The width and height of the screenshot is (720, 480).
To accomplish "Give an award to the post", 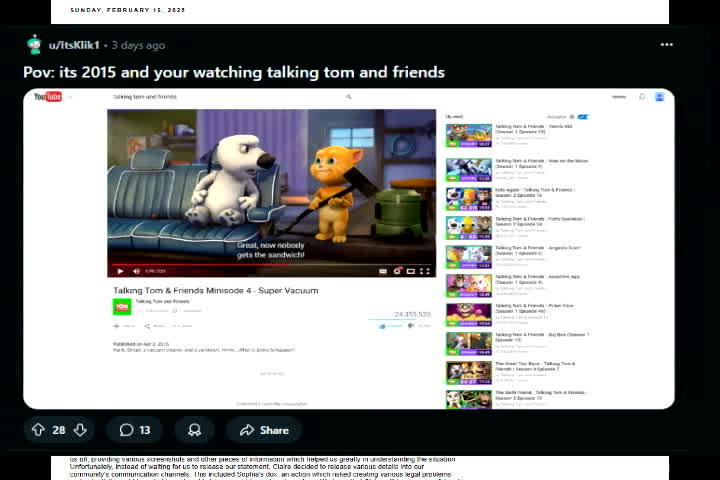I will click(x=194, y=430).
